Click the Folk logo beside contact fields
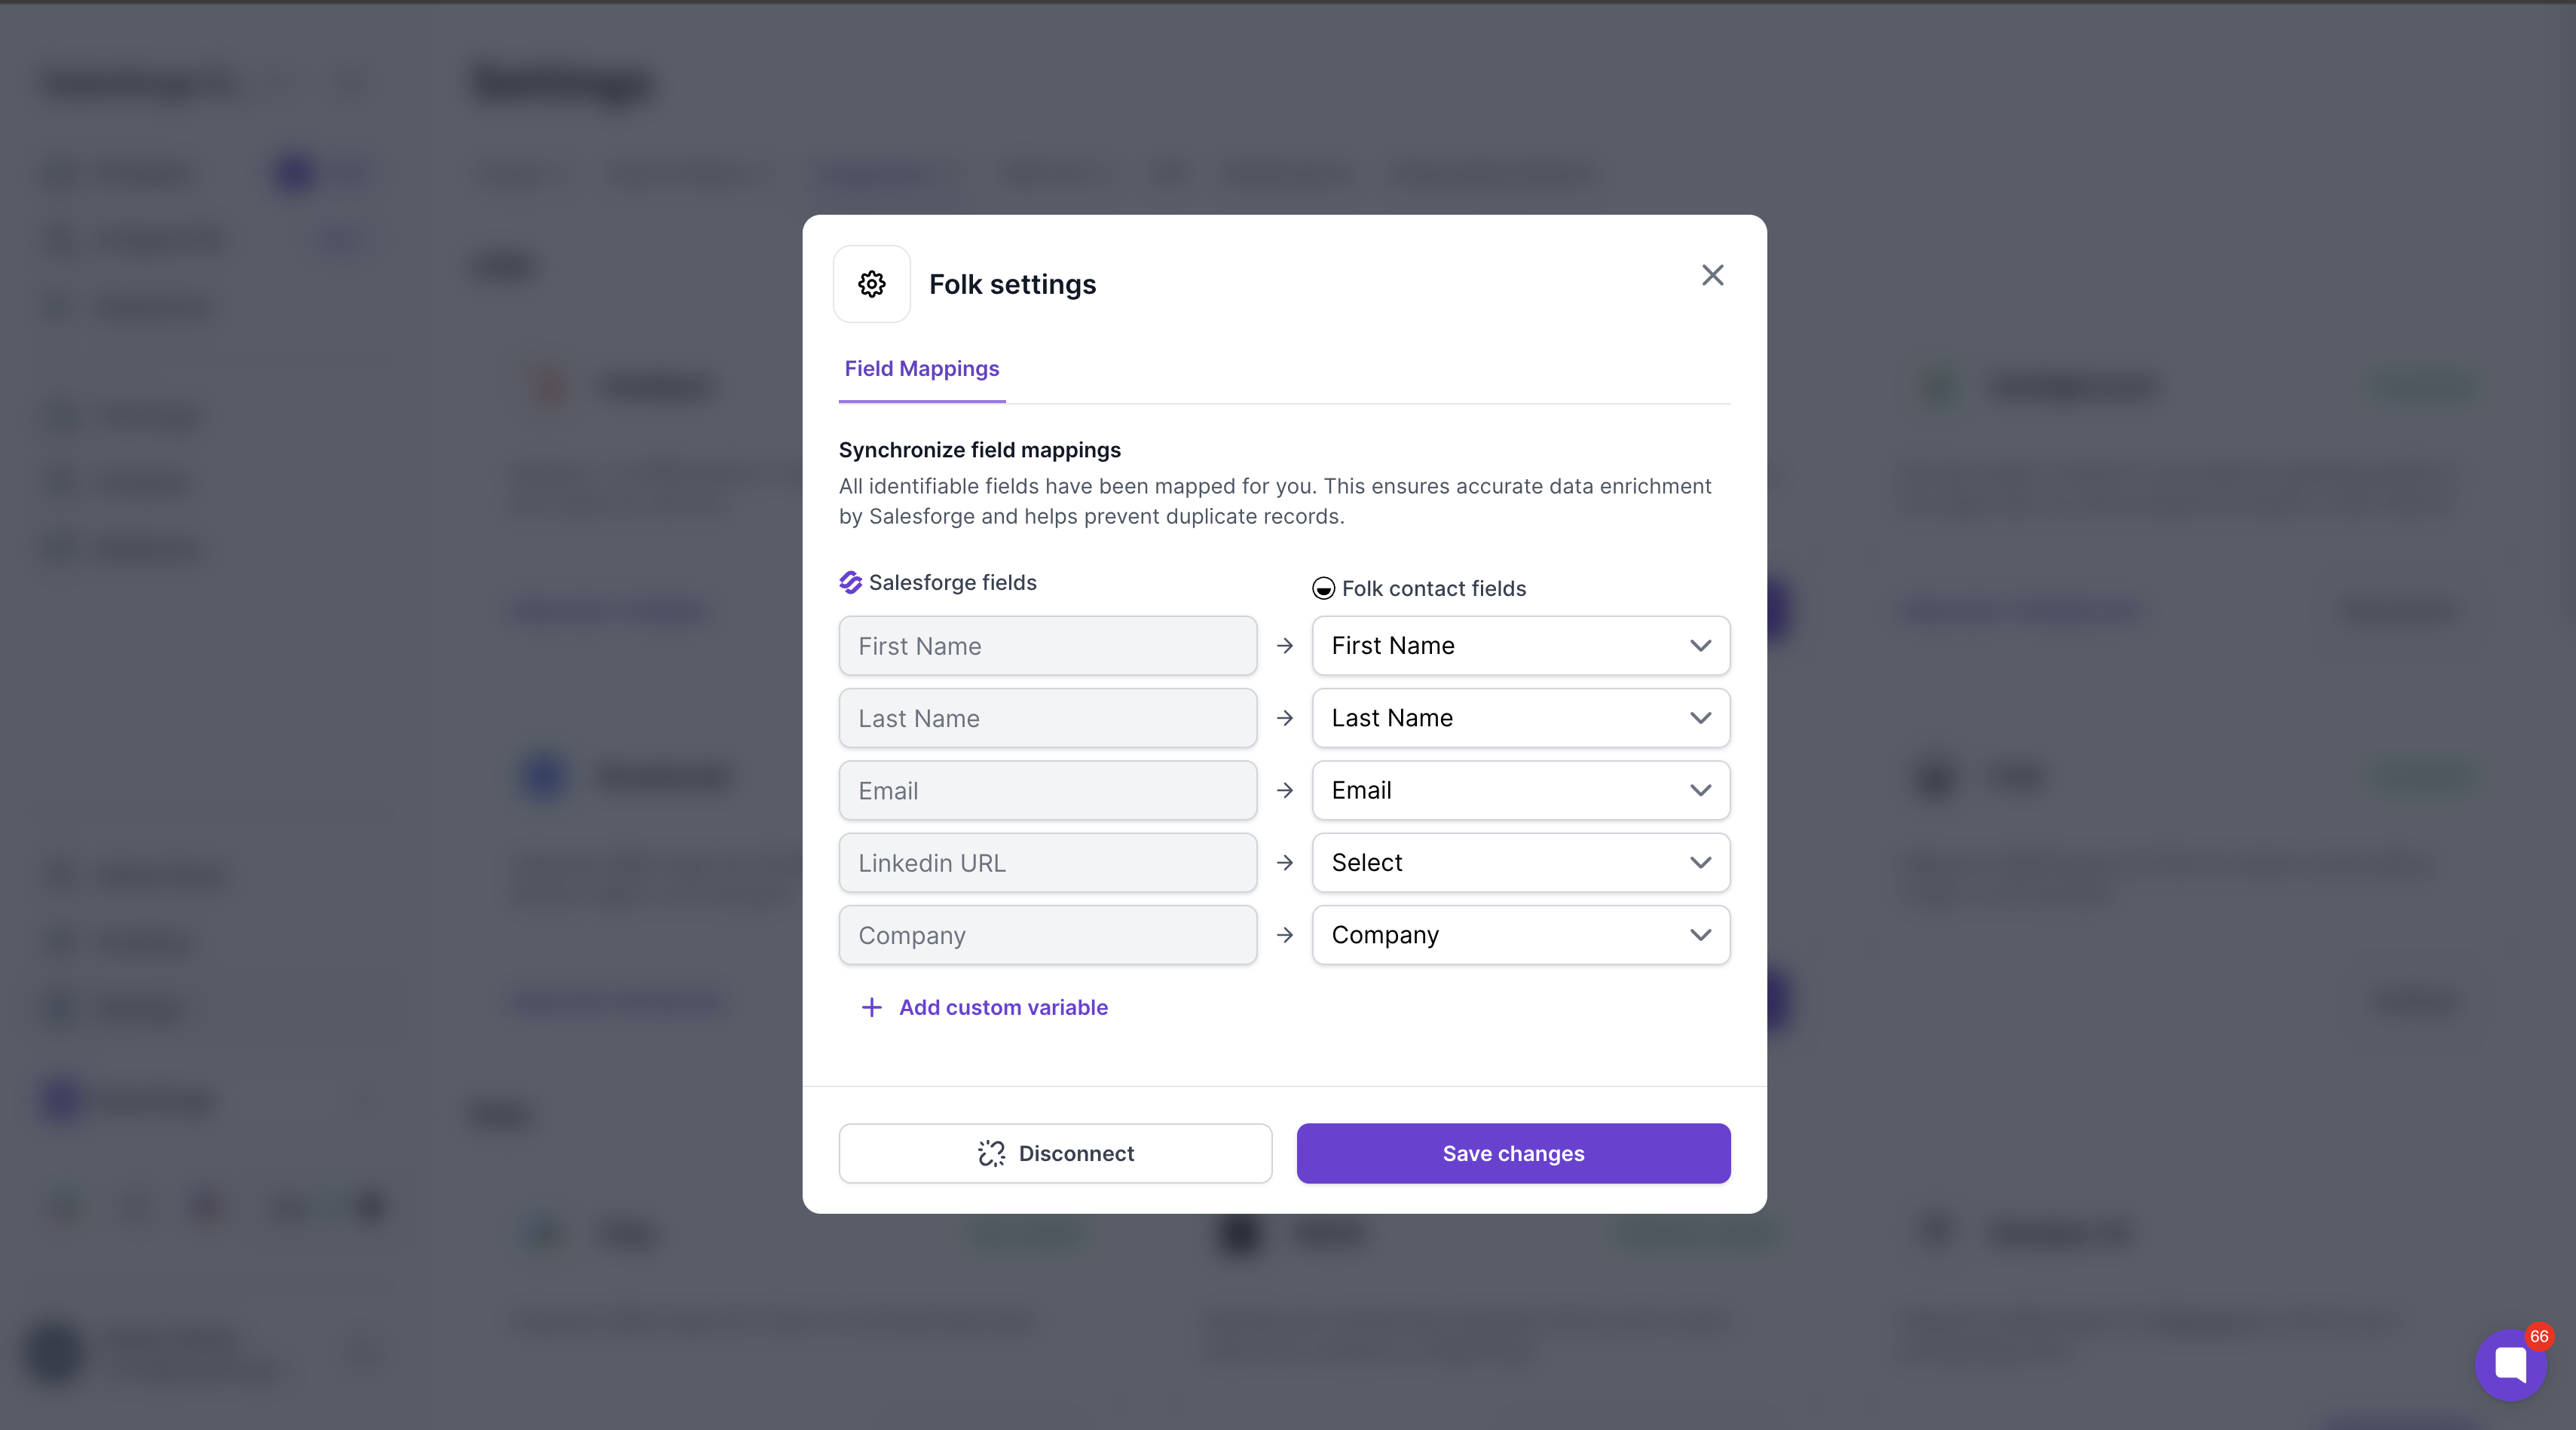2576x1430 pixels. [1323, 588]
